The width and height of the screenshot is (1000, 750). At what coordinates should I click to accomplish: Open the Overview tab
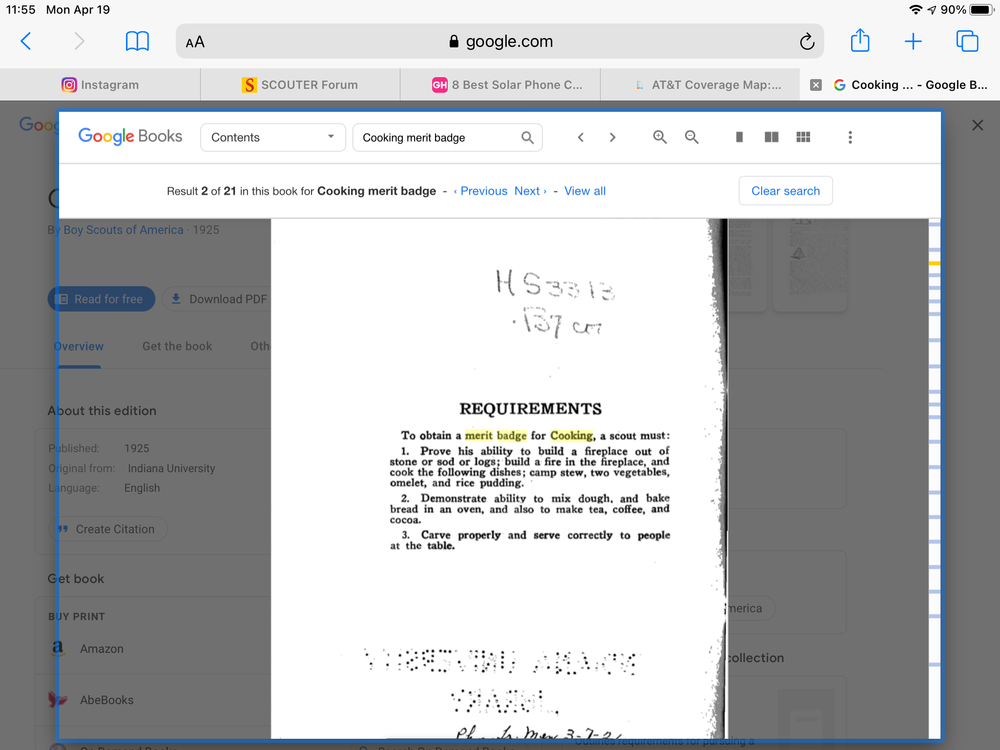point(78,346)
